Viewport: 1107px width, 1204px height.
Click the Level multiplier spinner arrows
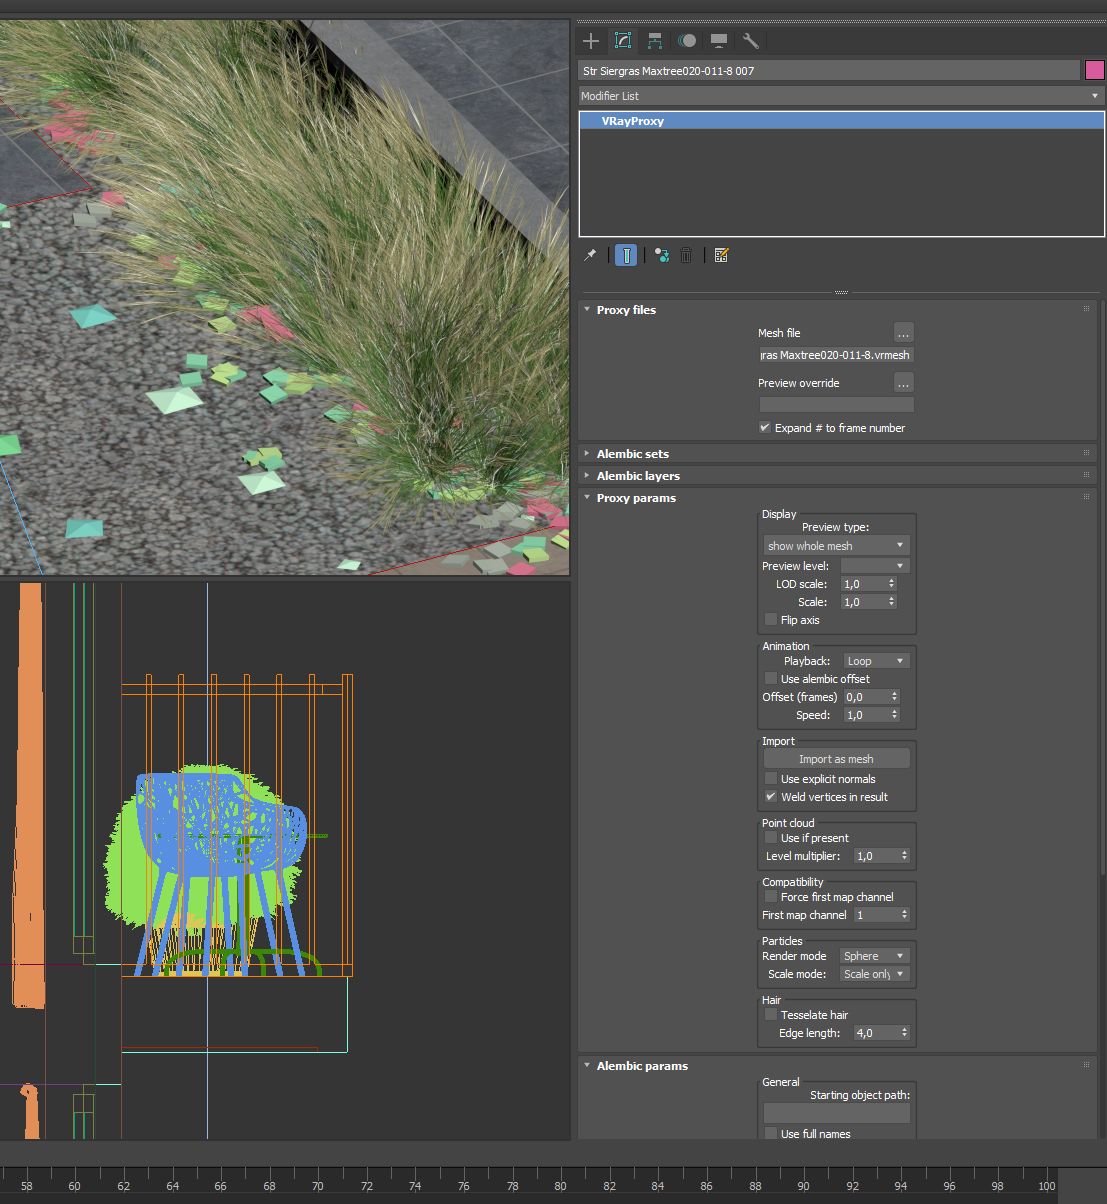coord(904,856)
